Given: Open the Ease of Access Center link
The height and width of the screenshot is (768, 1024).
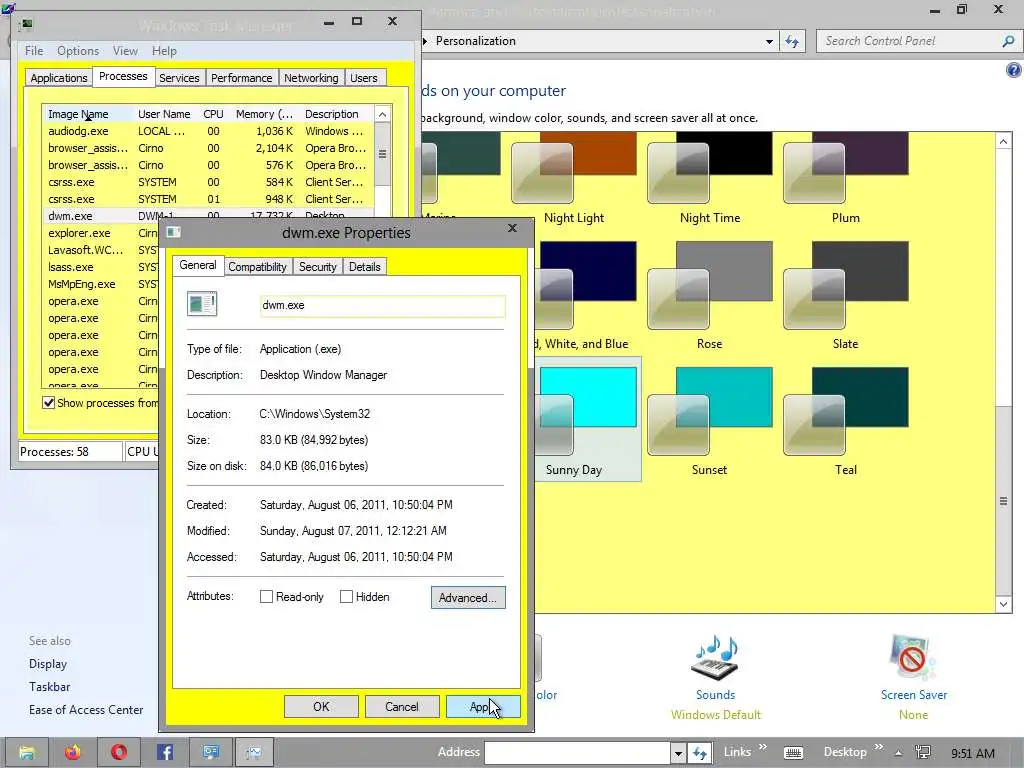Looking at the screenshot, I should (x=86, y=709).
